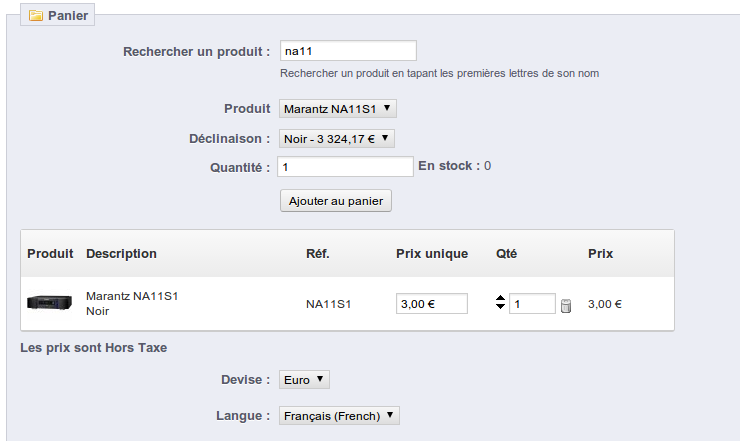Select the Marantz NA11S1 description text
740x441 pixels.
[x=132, y=296]
